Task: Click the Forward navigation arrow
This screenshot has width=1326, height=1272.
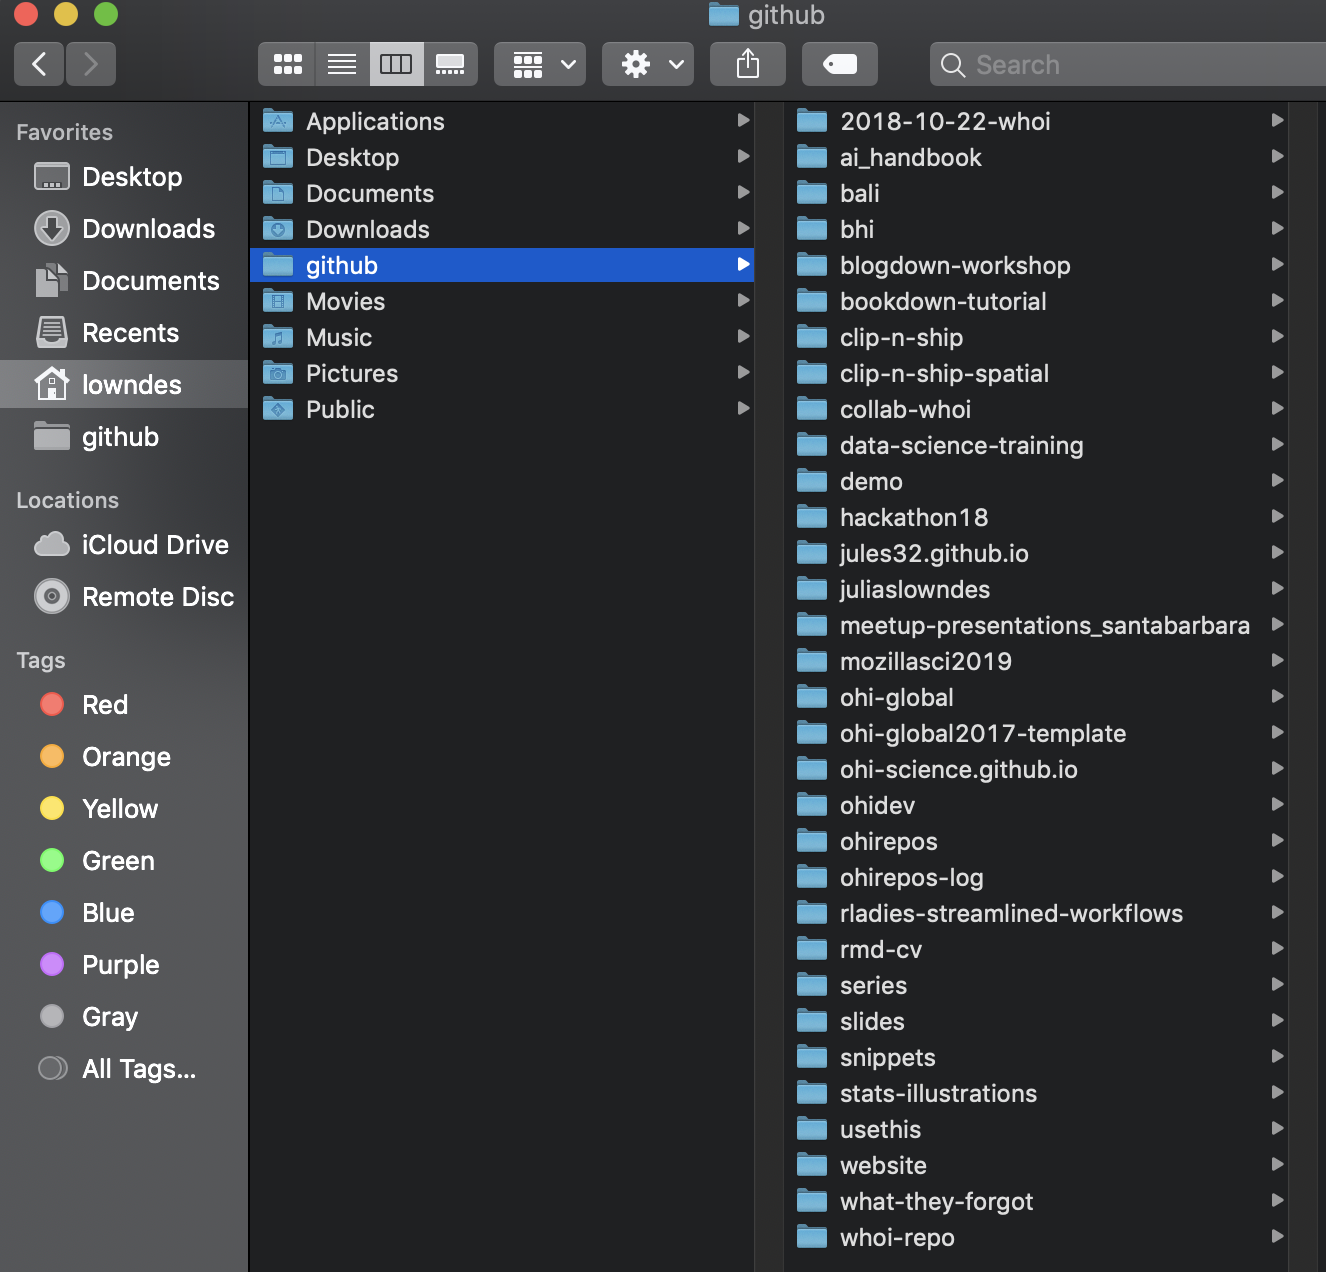Action: point(91,65)
